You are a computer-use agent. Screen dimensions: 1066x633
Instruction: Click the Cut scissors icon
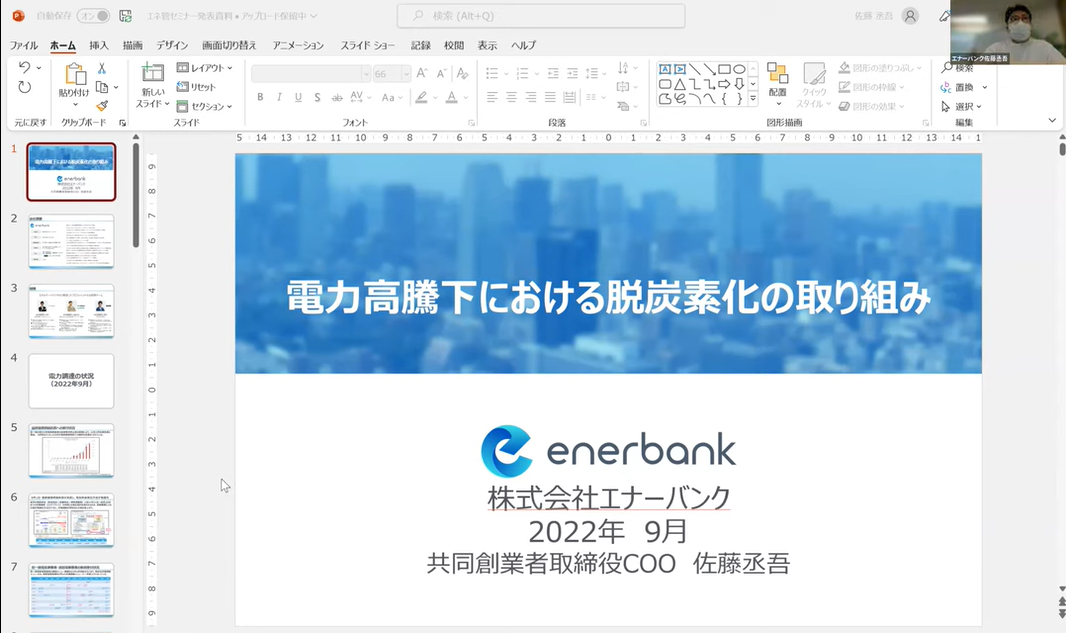(x=102, y=68)
